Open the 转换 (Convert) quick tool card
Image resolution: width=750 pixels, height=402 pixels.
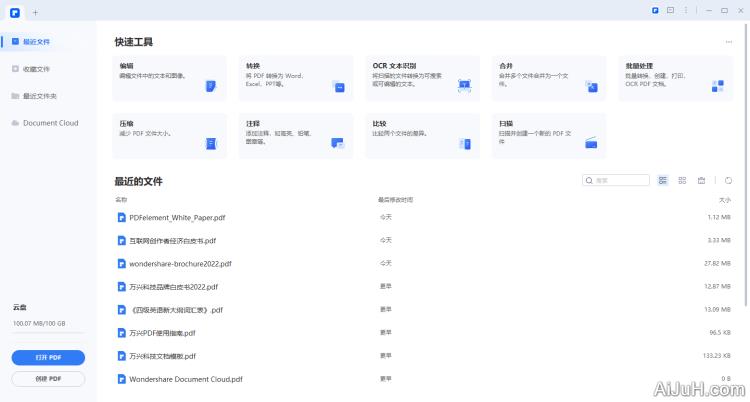(x=296, y=78)
